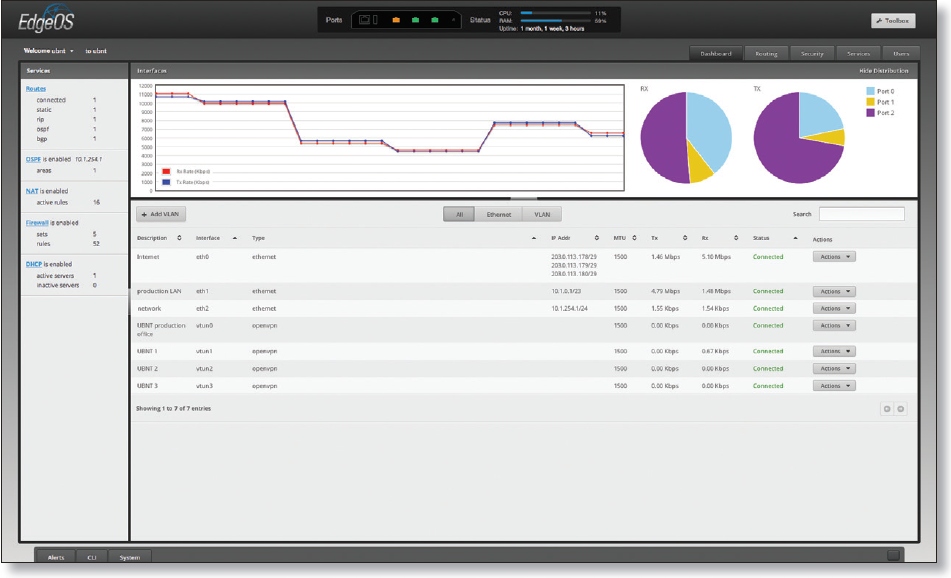Click the Status label in header
Viewport: 951px width, 578px height.
[x=761, y=238]
